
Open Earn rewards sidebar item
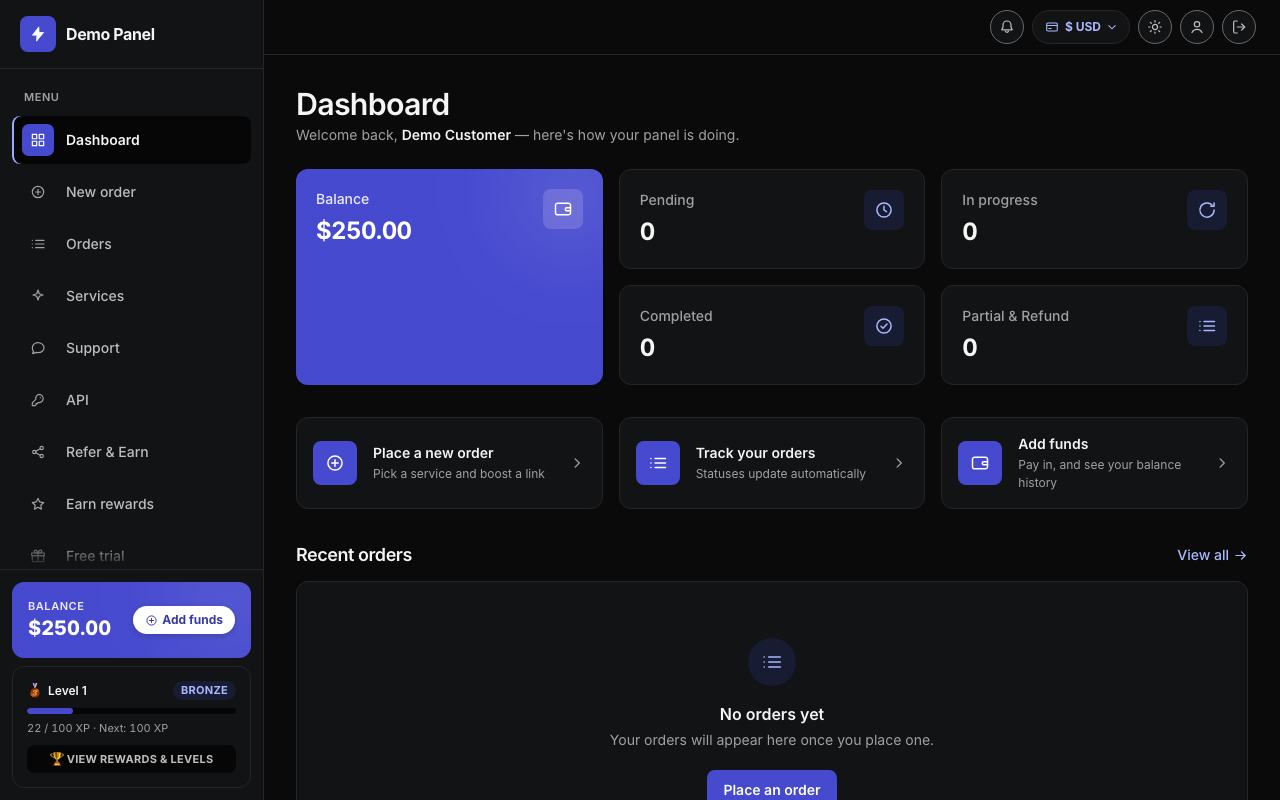[132, 504]
